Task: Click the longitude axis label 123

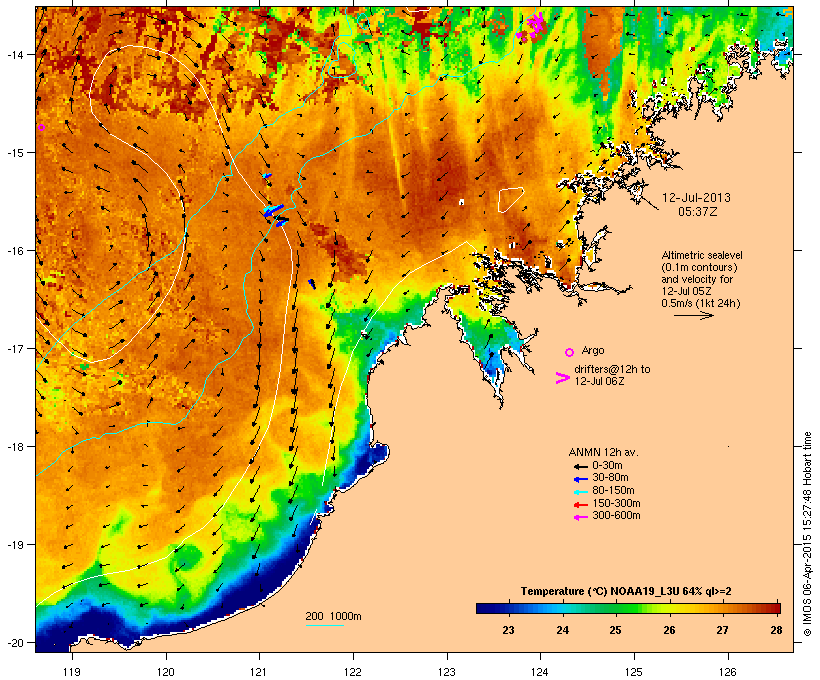Action: click(447, 672)
